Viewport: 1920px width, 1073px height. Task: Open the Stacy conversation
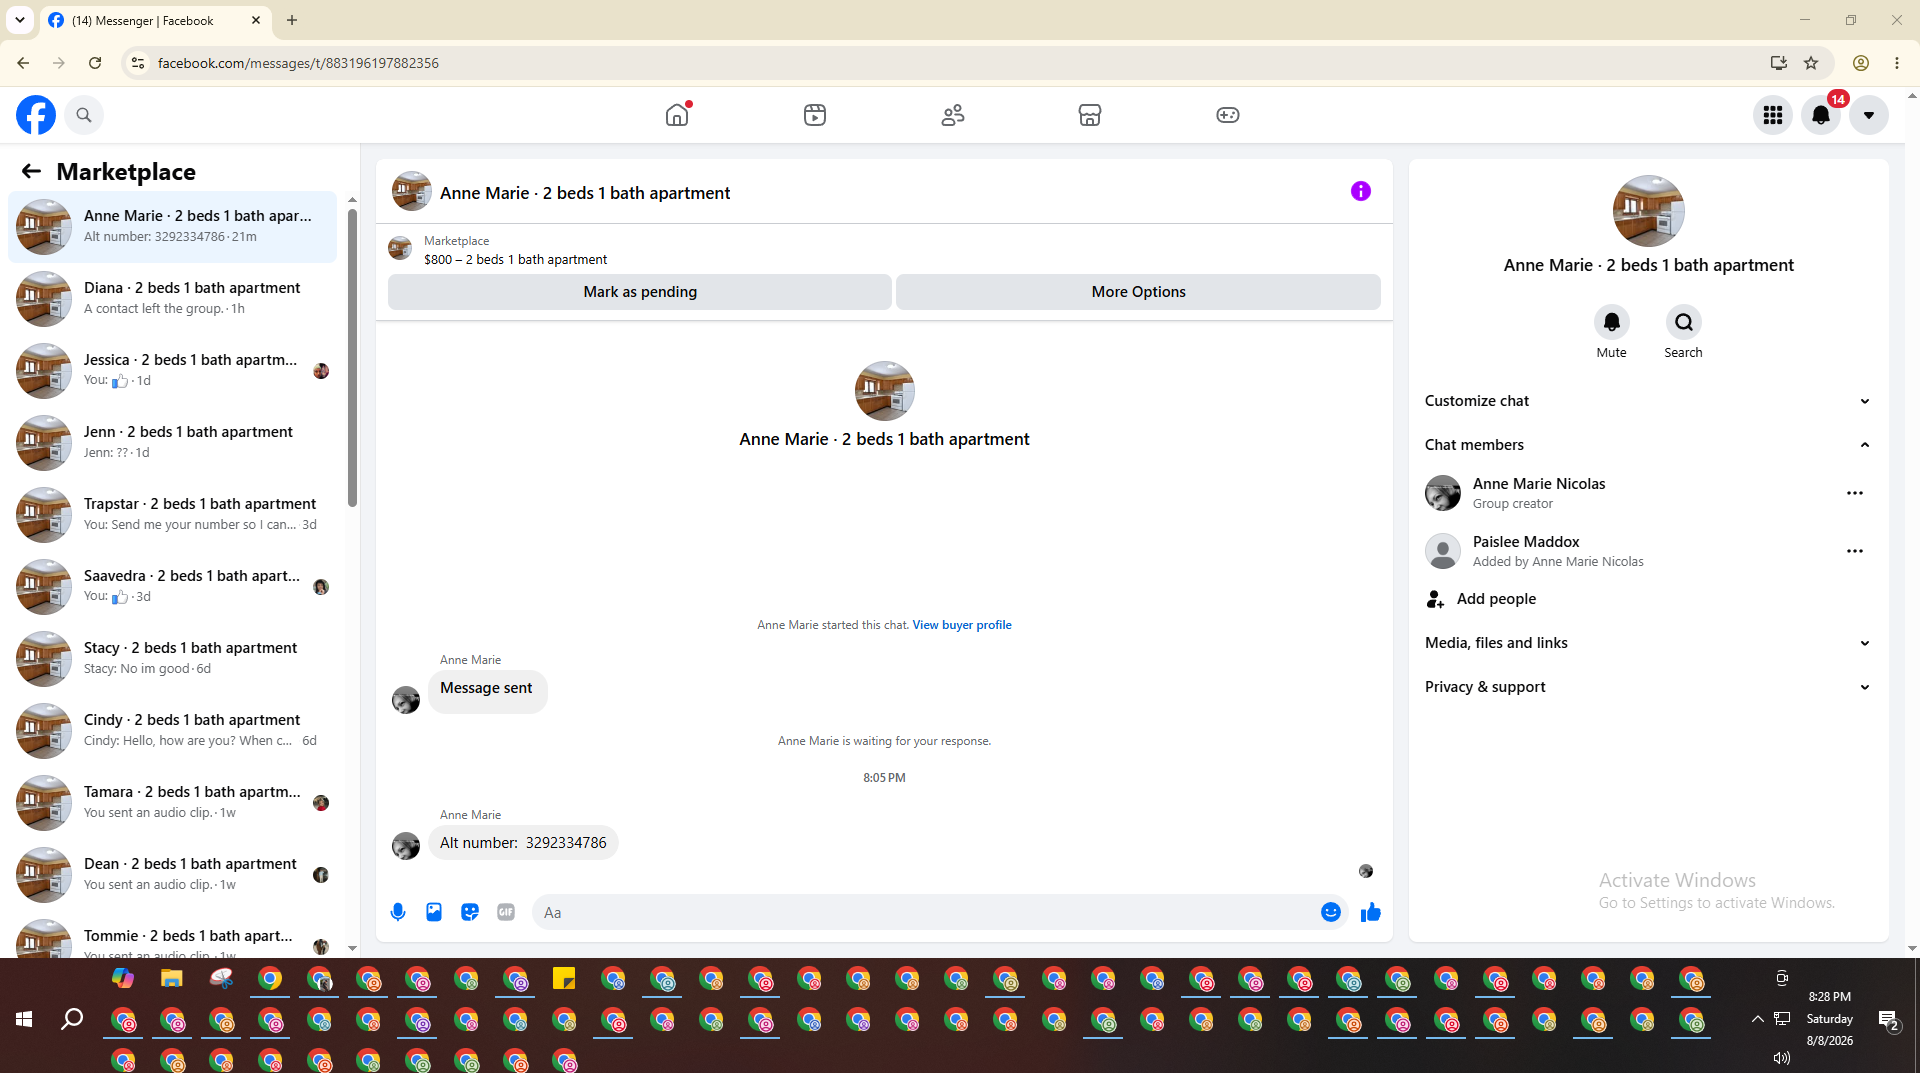(173, 659)
